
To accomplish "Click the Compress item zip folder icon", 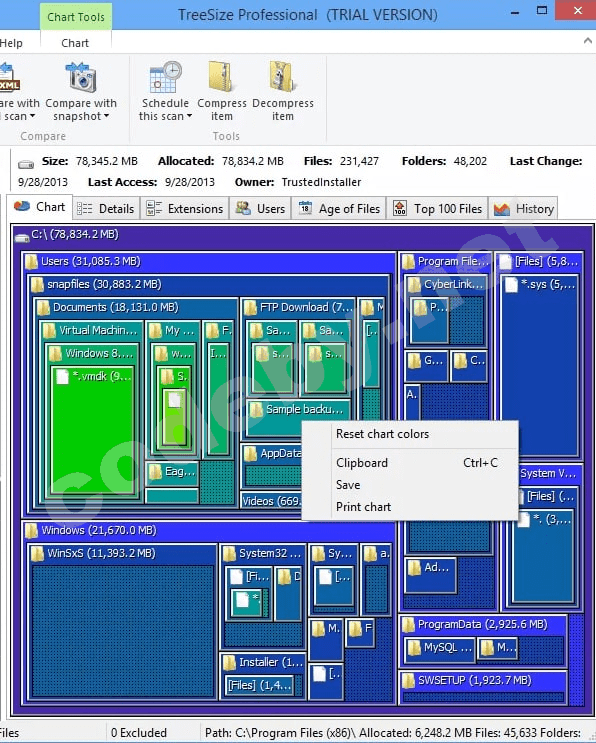I will coord(221,76).
